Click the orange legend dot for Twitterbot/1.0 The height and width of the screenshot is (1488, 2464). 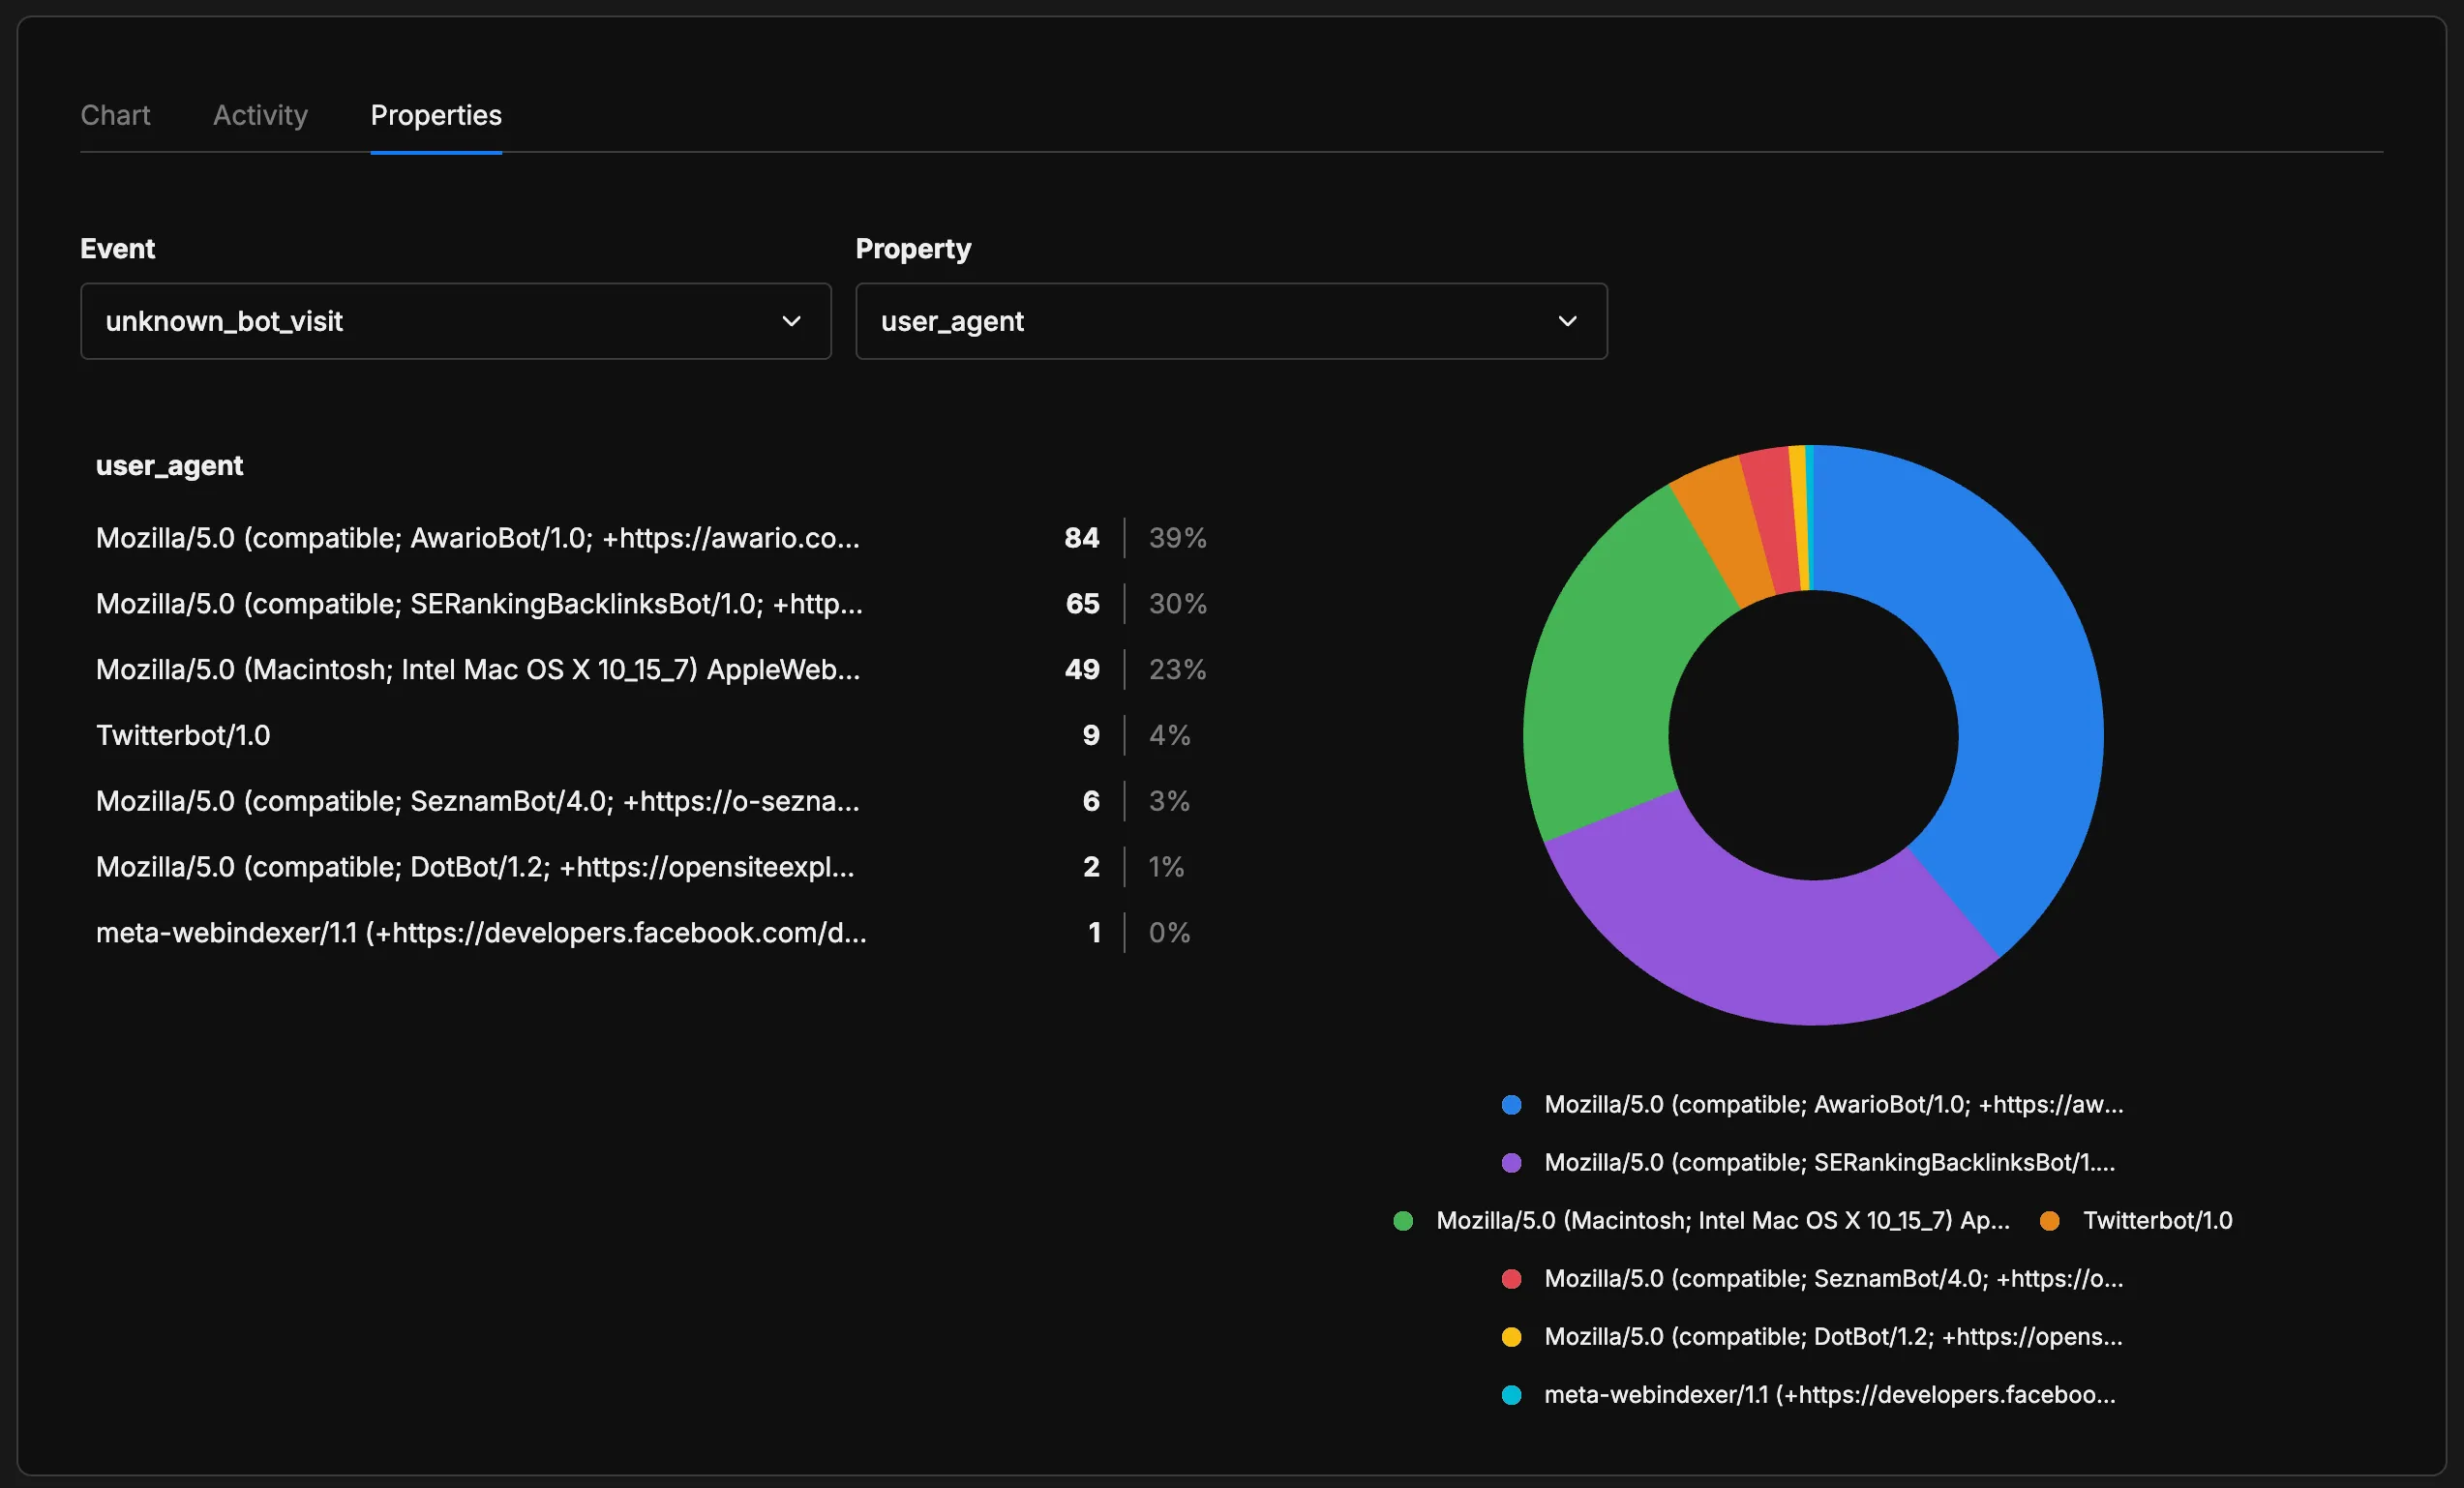(2050, 1221)
